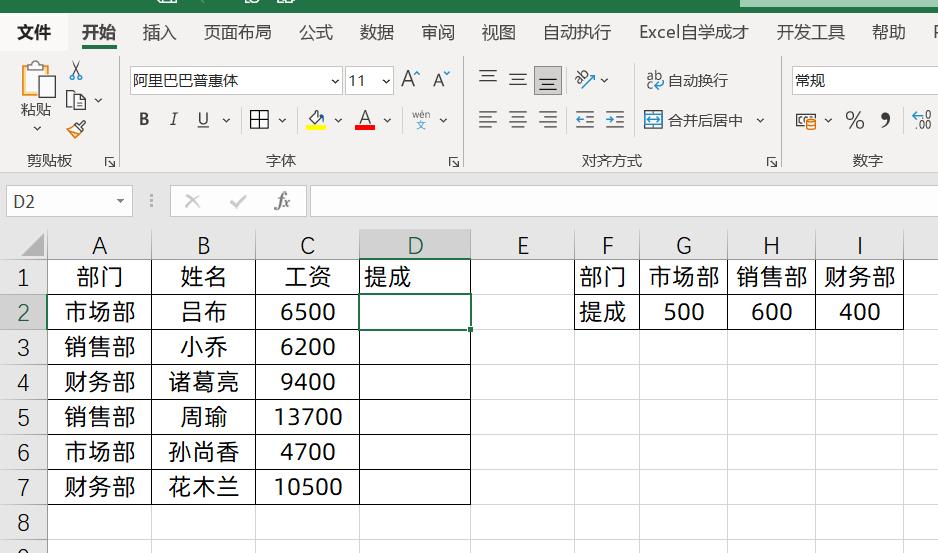
Task: Align cell content to middle
Action: click(517, 80)
